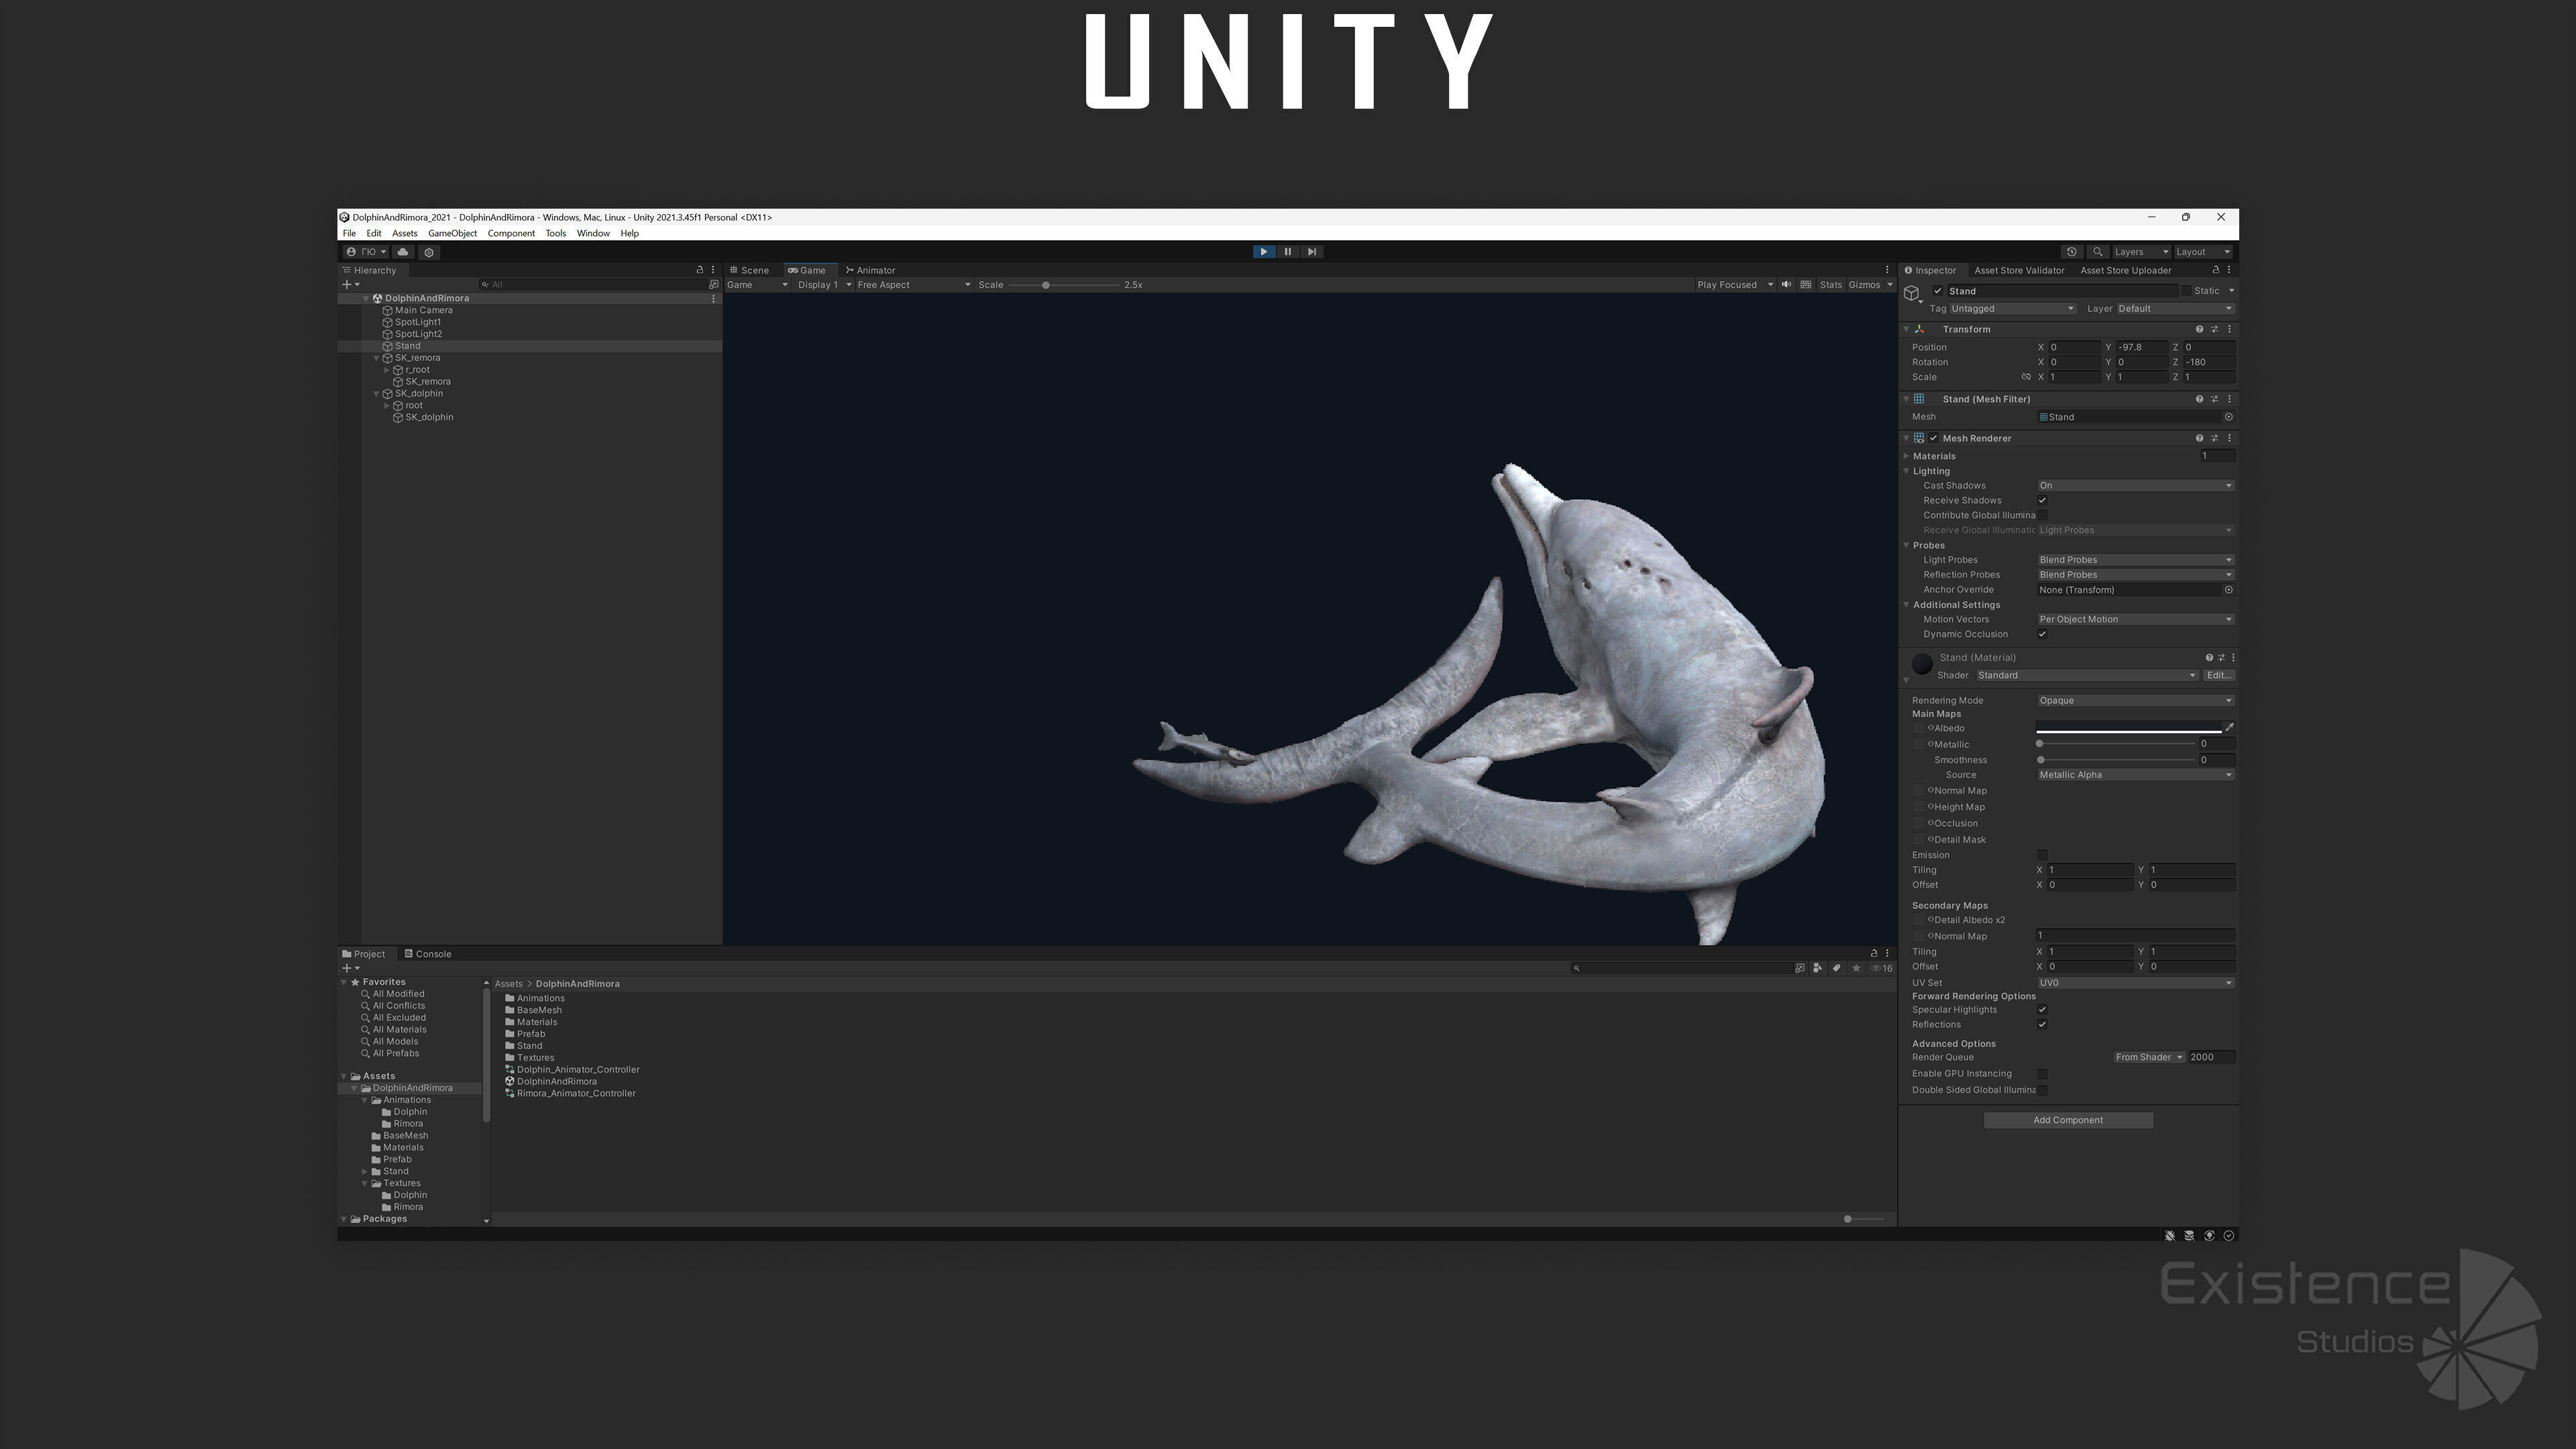
Task: Click the Add Component button
Action: (2068, 1121)
